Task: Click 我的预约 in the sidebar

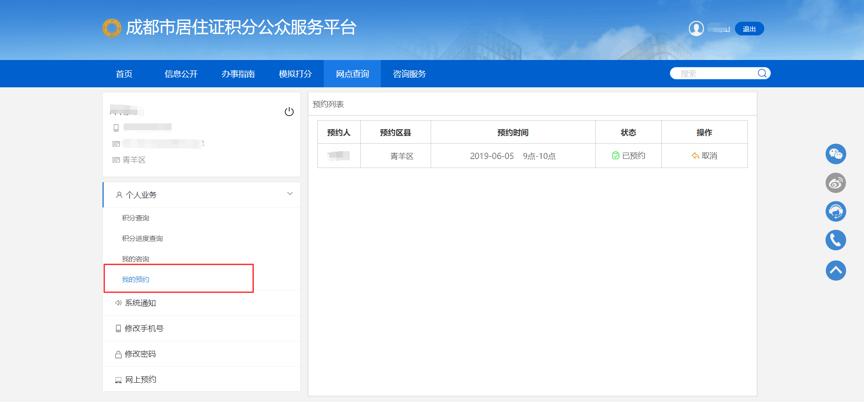Action: [135, 279]
